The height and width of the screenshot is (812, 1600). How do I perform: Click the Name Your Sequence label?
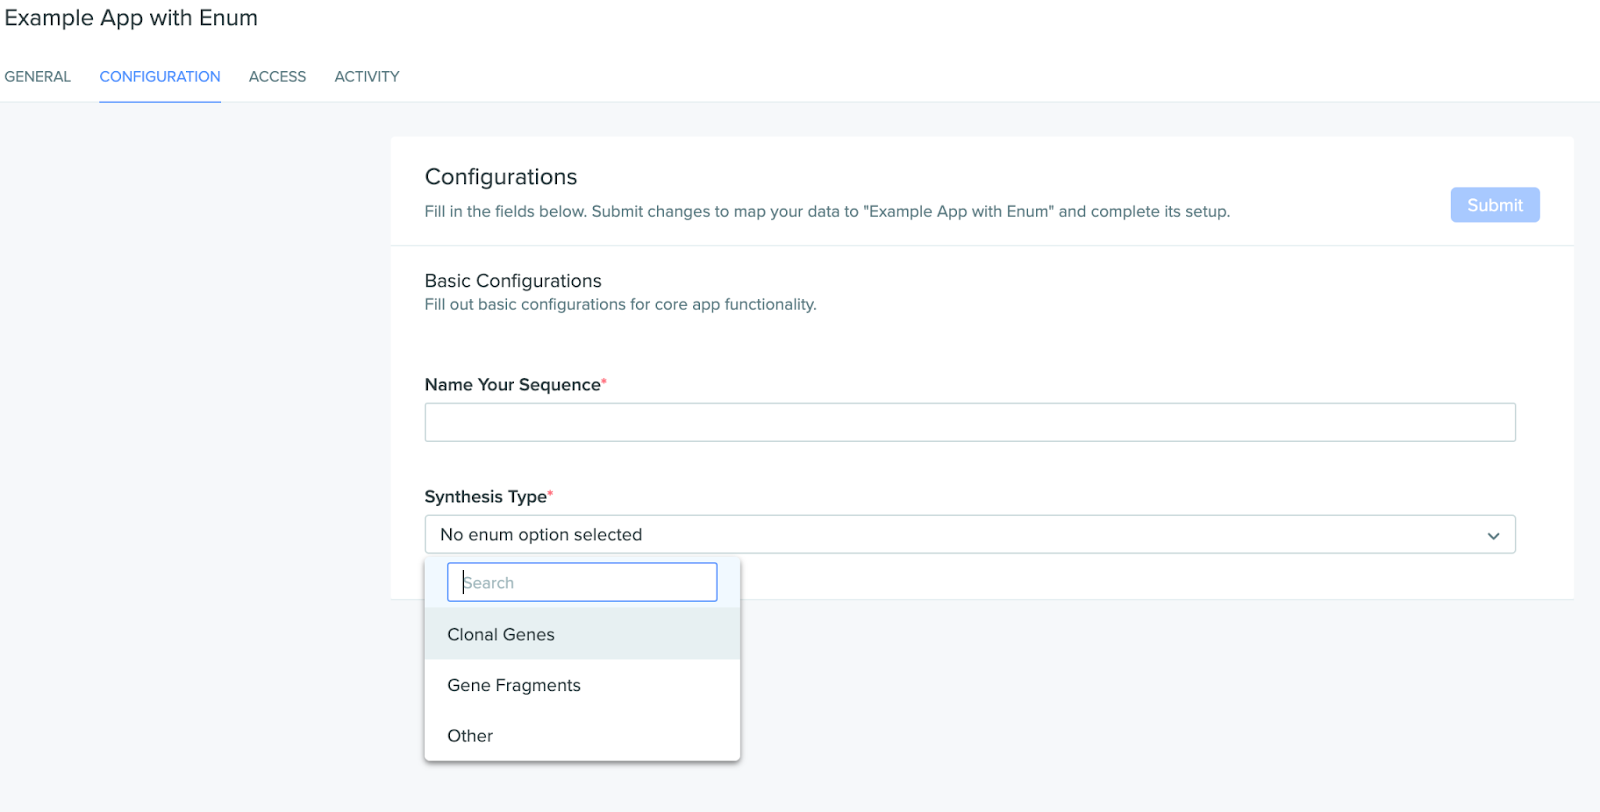(x=513, y=385)
